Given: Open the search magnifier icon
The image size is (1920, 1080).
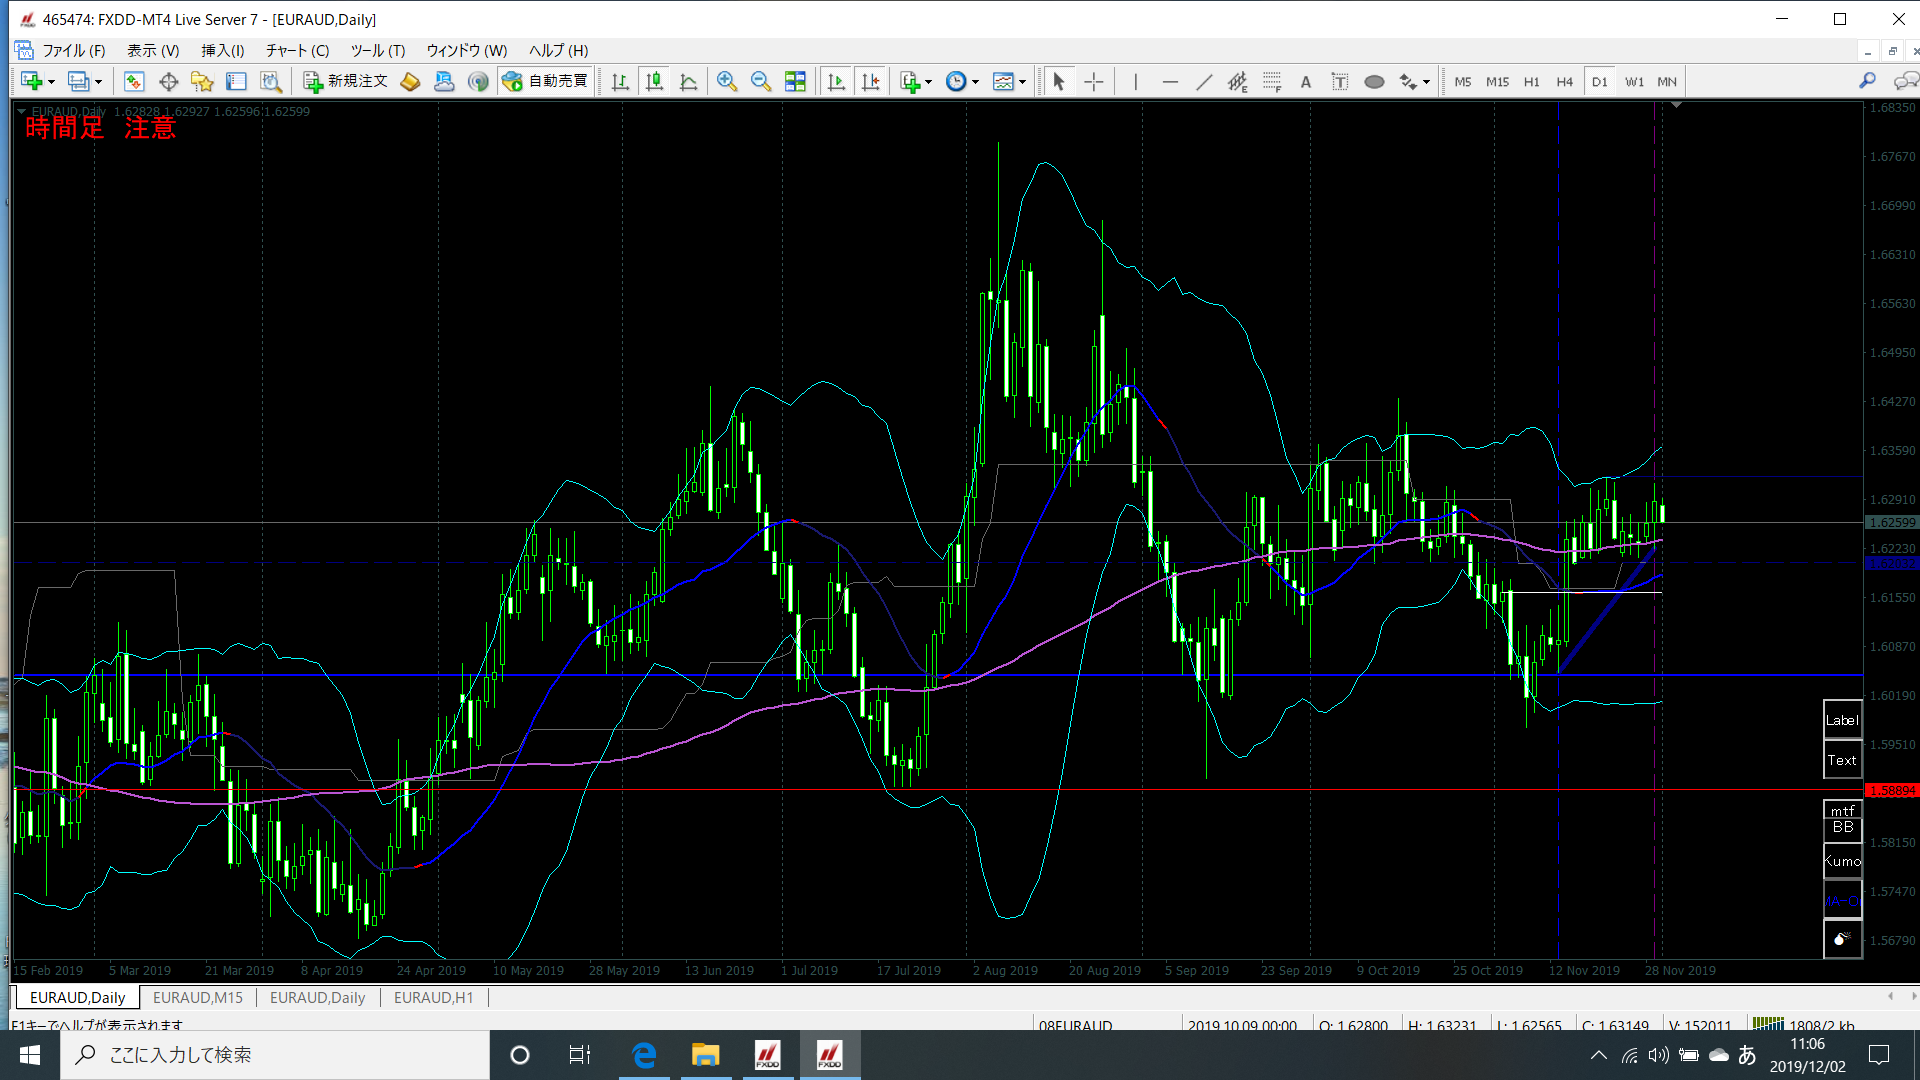Looking at the screenshot, I should (1867, 81).
